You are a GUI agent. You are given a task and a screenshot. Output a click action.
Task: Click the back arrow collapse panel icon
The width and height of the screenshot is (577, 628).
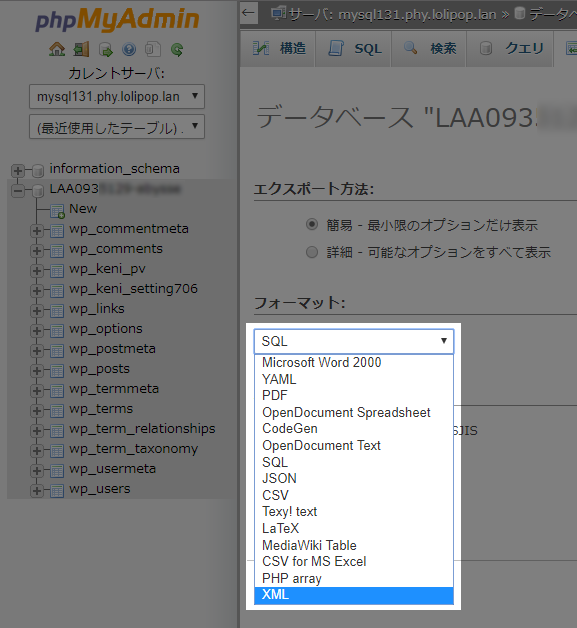coord(248,13)
